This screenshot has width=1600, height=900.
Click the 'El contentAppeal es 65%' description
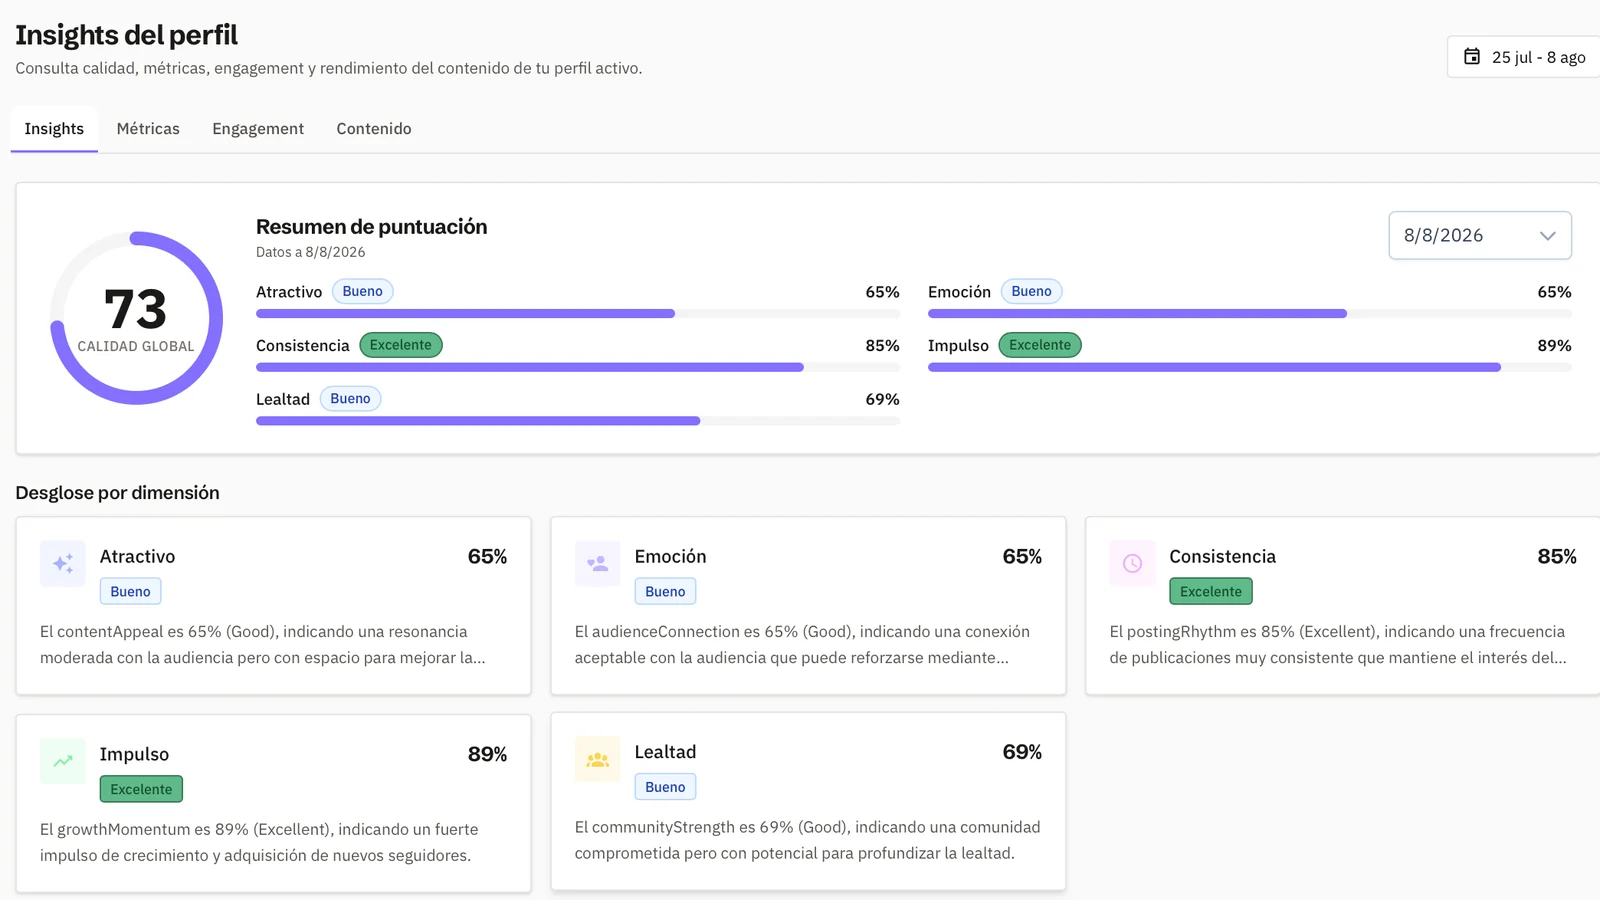coord(263,645)
